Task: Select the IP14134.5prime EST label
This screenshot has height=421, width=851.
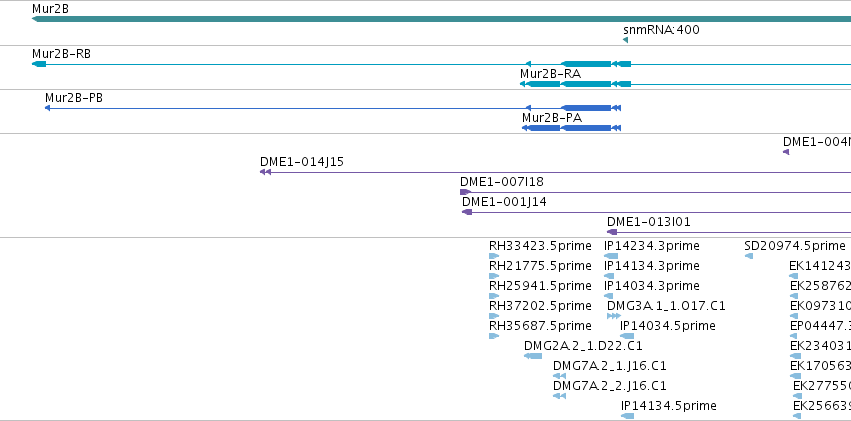Action: click(x=669, y=406)
